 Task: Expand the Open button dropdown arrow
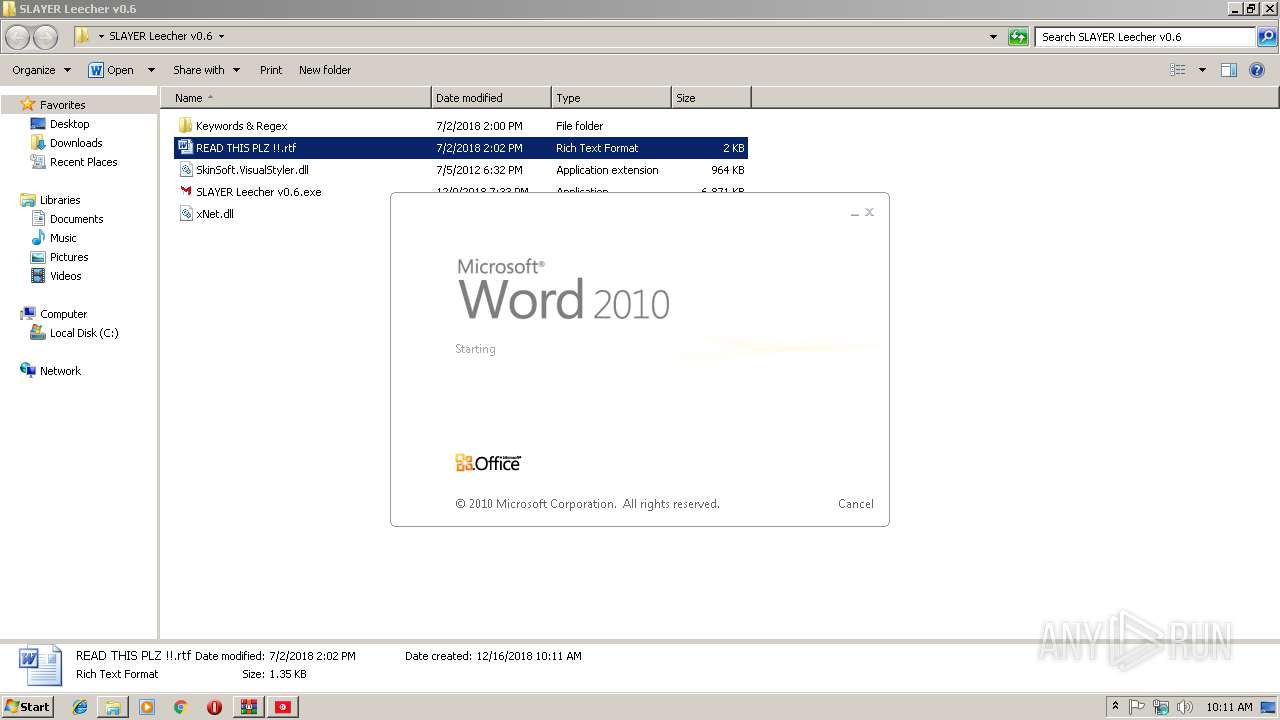click(x=151, y=70)
